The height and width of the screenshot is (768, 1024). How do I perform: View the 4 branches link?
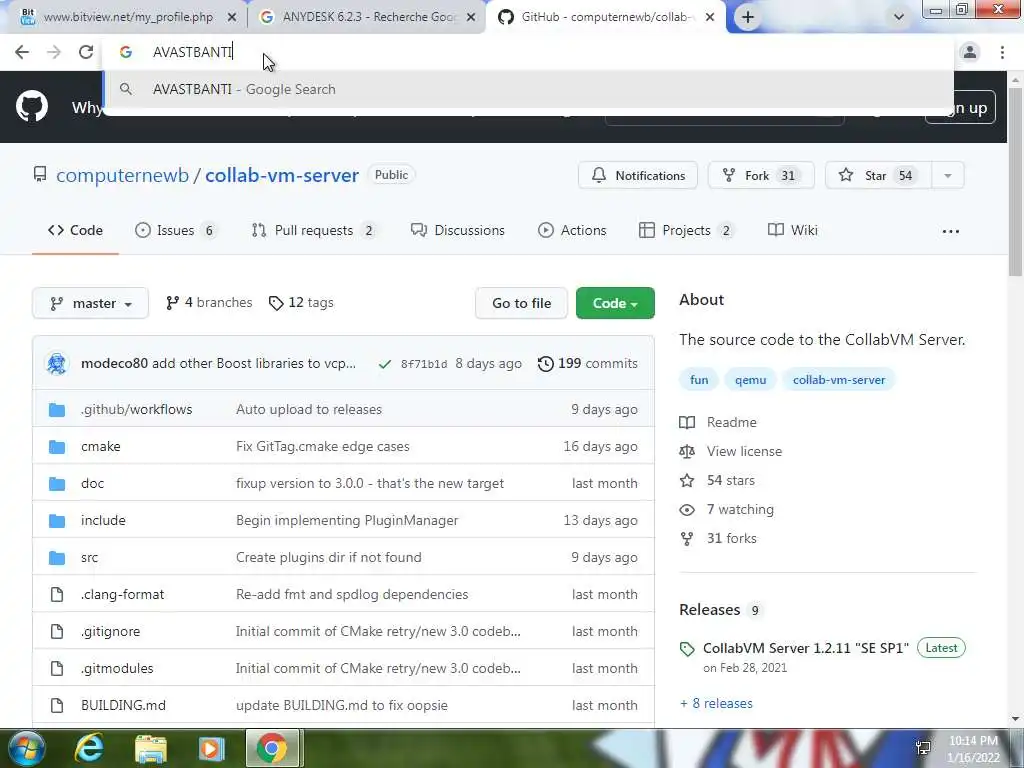pyautogui.click(x=209, y=303)
